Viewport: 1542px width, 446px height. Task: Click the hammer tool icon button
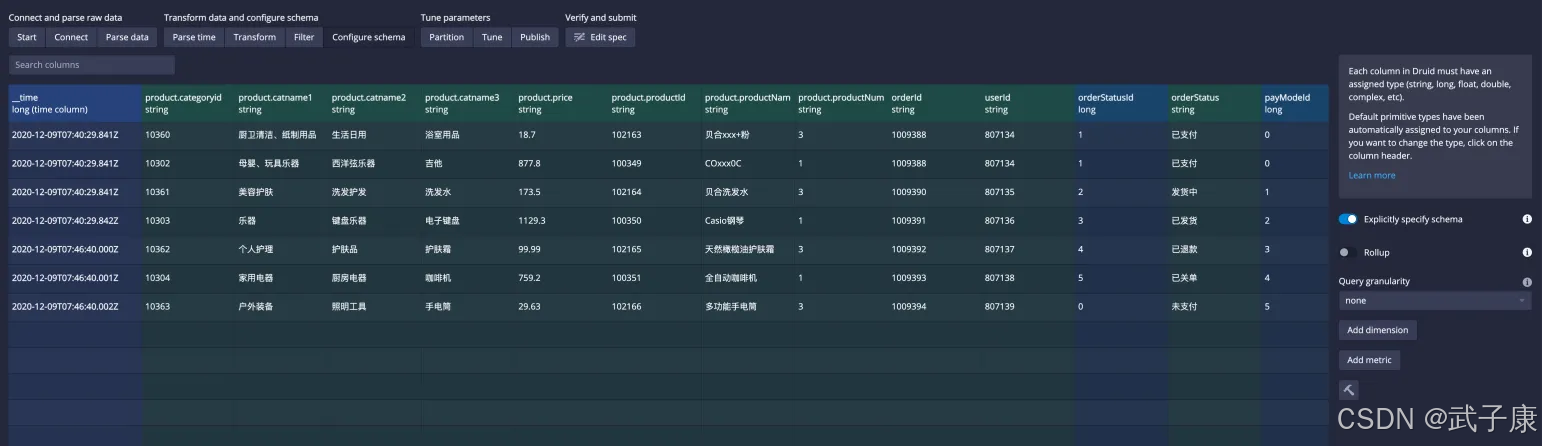click(1348, 390)
